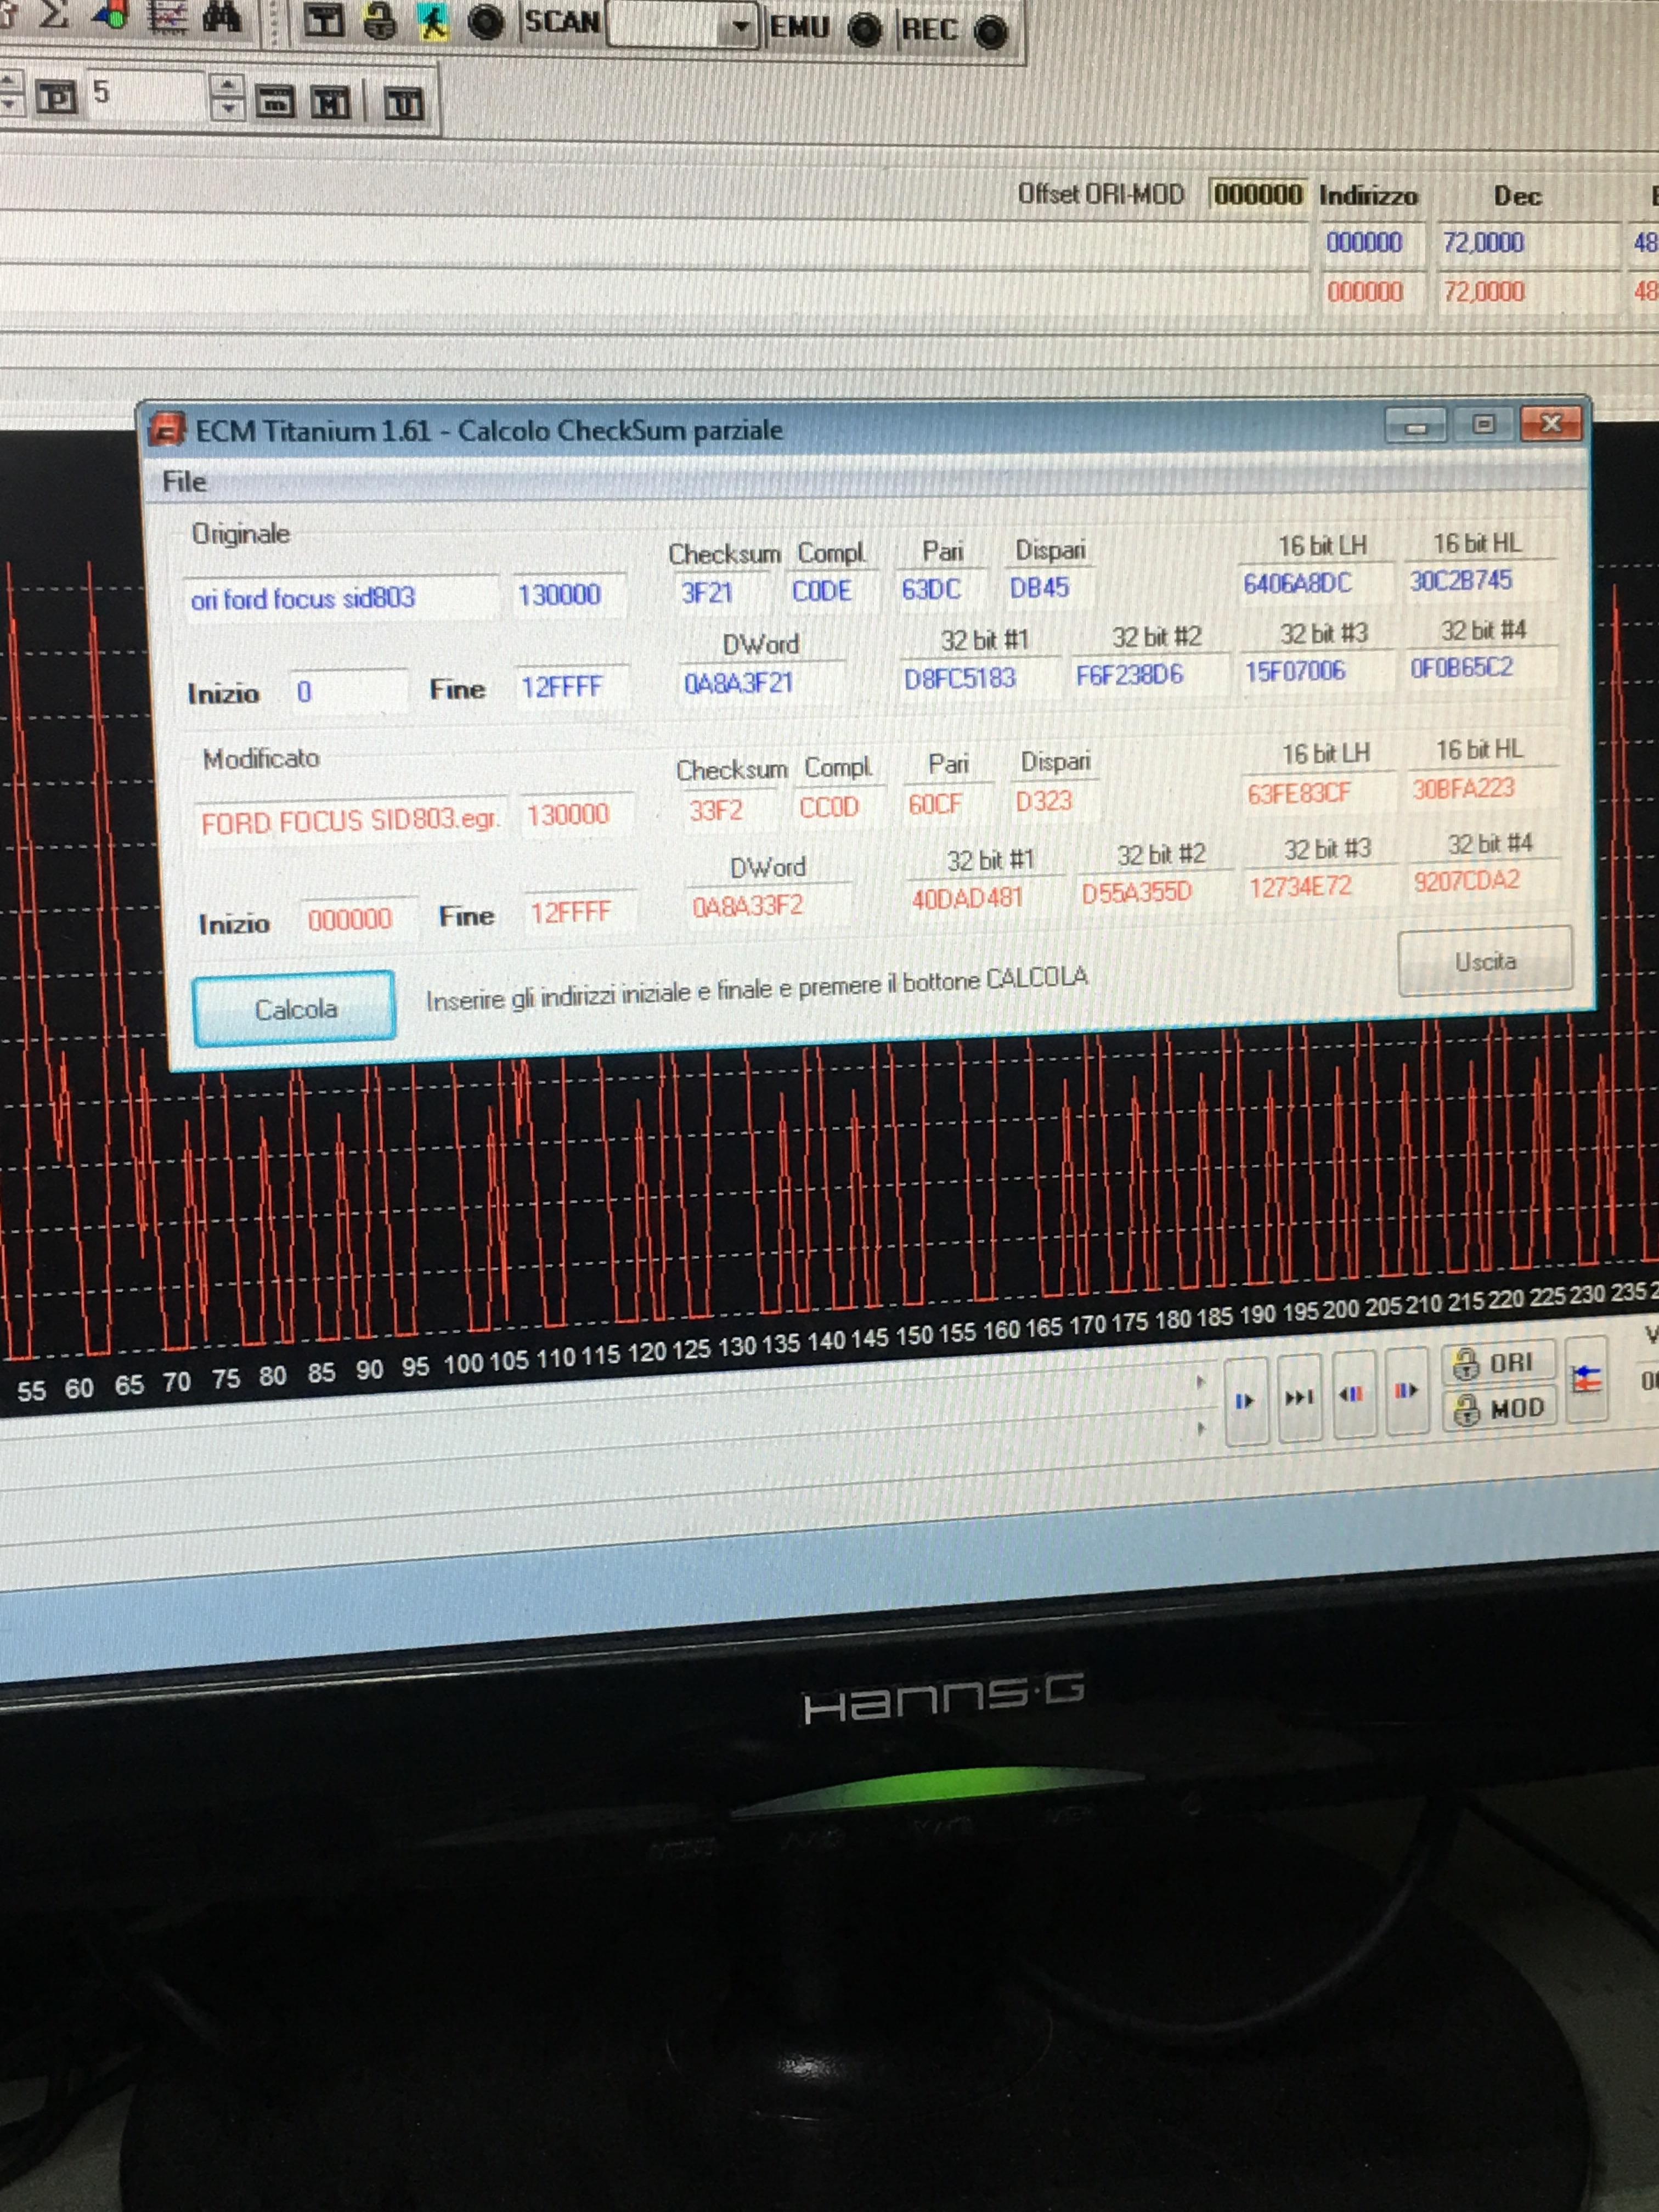The width and height of the screenshot is (1659, 2212).
Task: Click the capital M toolbar icon
Action: click(331, 102)
